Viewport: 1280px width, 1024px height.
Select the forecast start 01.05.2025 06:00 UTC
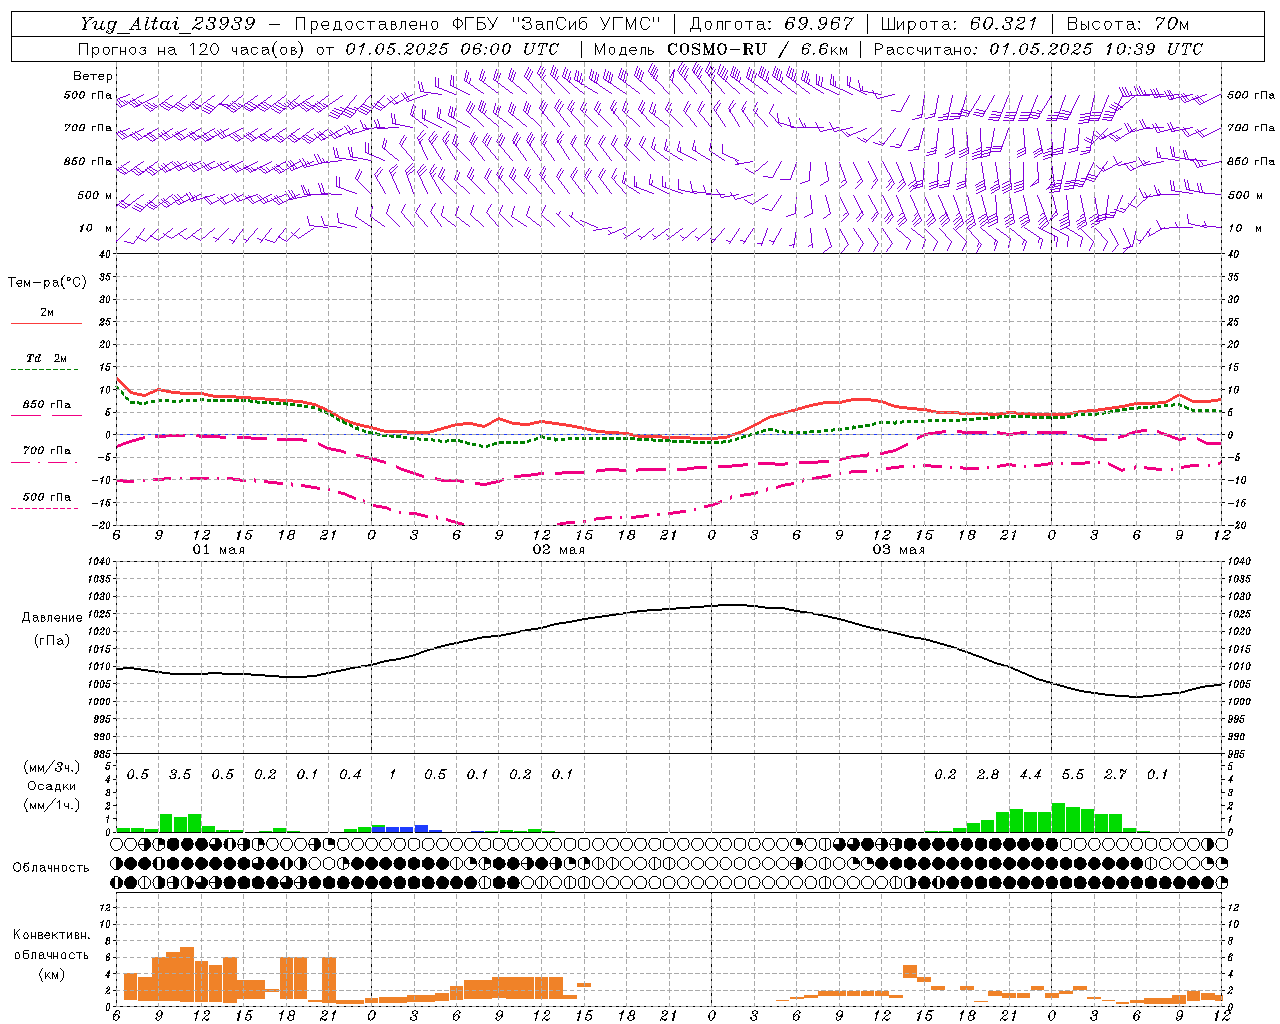click(x=452, y=49)
